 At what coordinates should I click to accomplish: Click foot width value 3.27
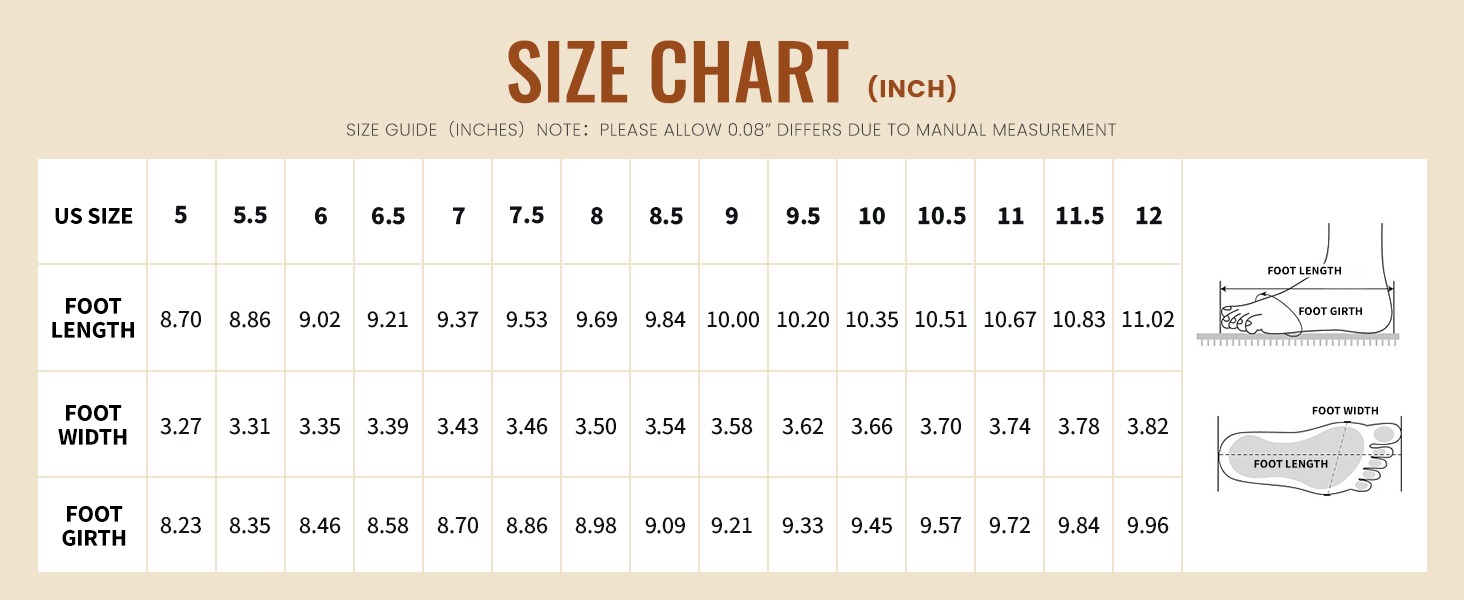pos(181,427)
